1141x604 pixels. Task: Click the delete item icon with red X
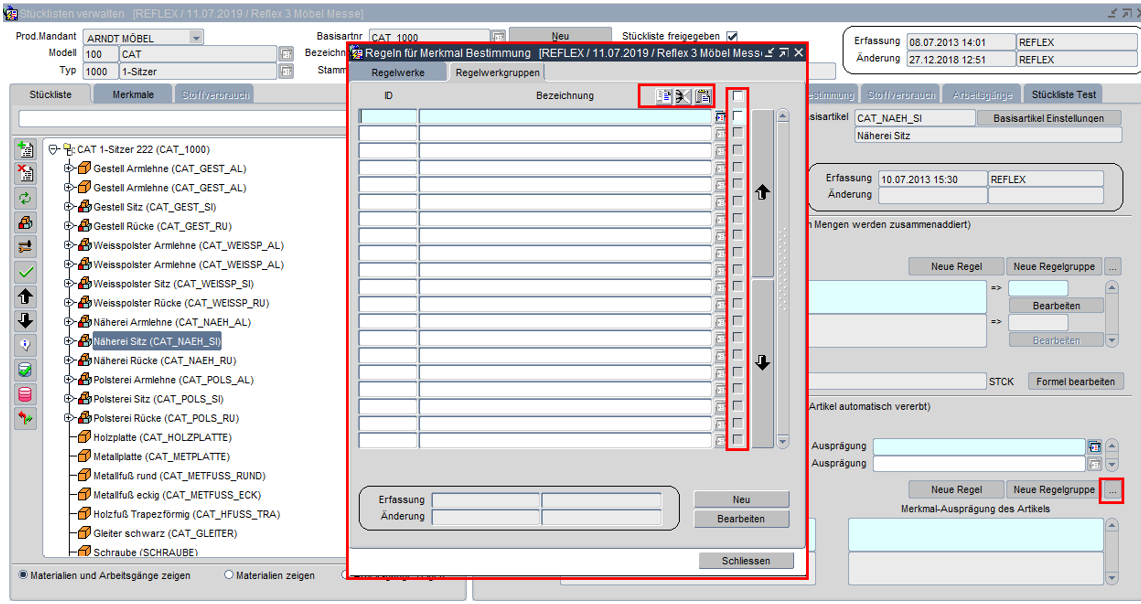26,173
